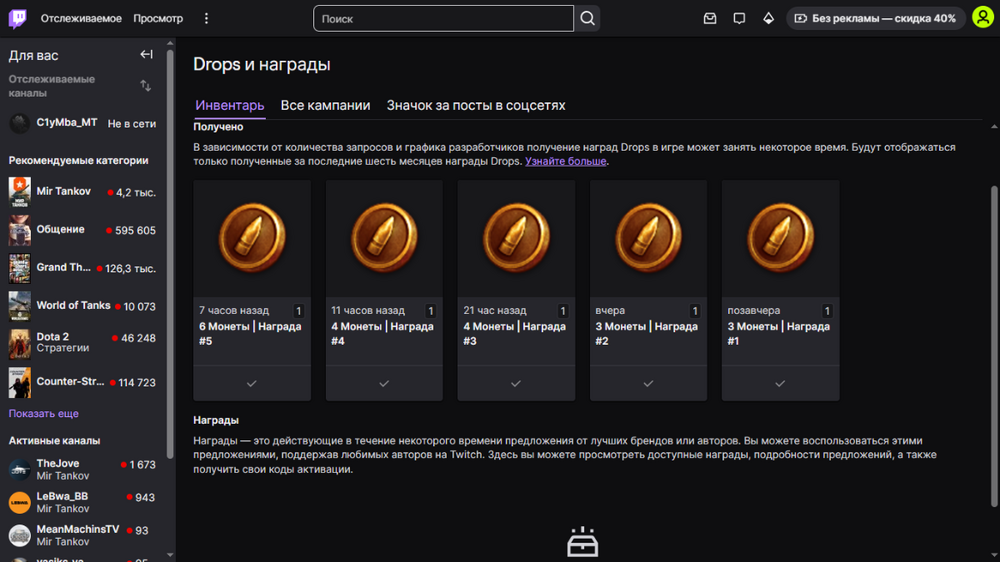
Task: Click the rewards chest icon at bottom
Action: pyautogui.click(x=582, y=542)
